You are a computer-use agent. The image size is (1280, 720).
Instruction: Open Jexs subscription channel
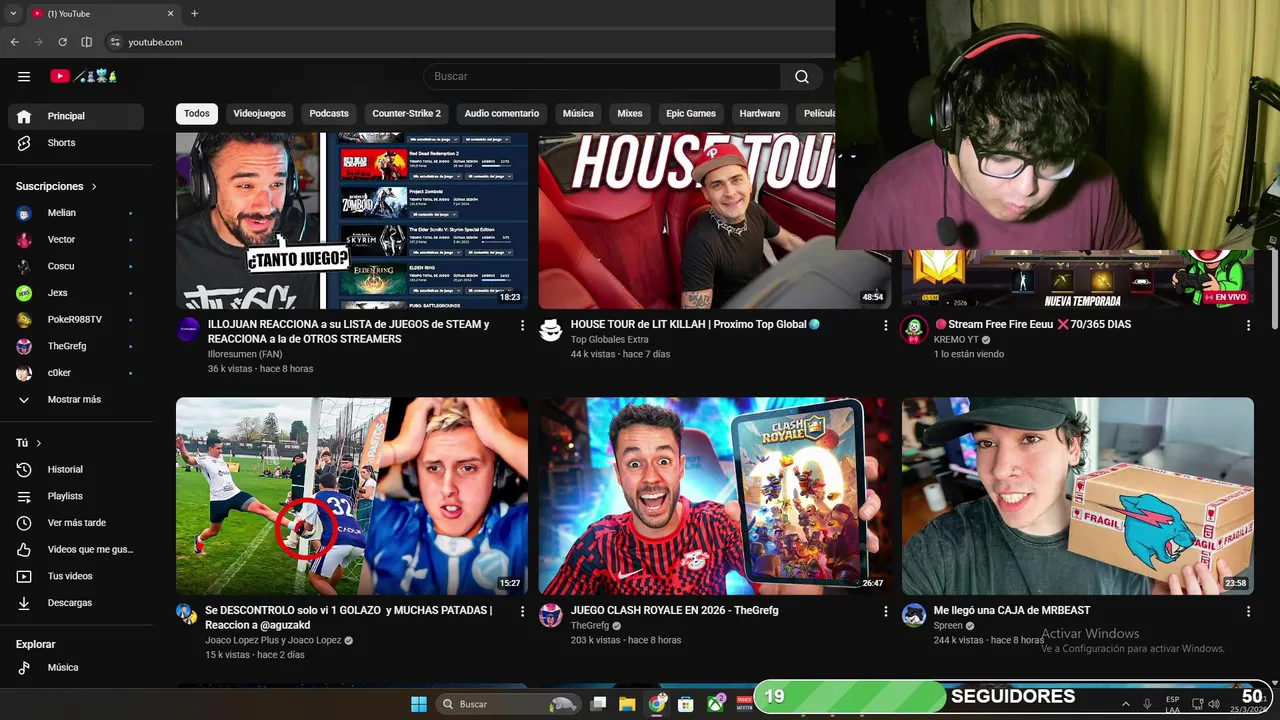(76, 293)
